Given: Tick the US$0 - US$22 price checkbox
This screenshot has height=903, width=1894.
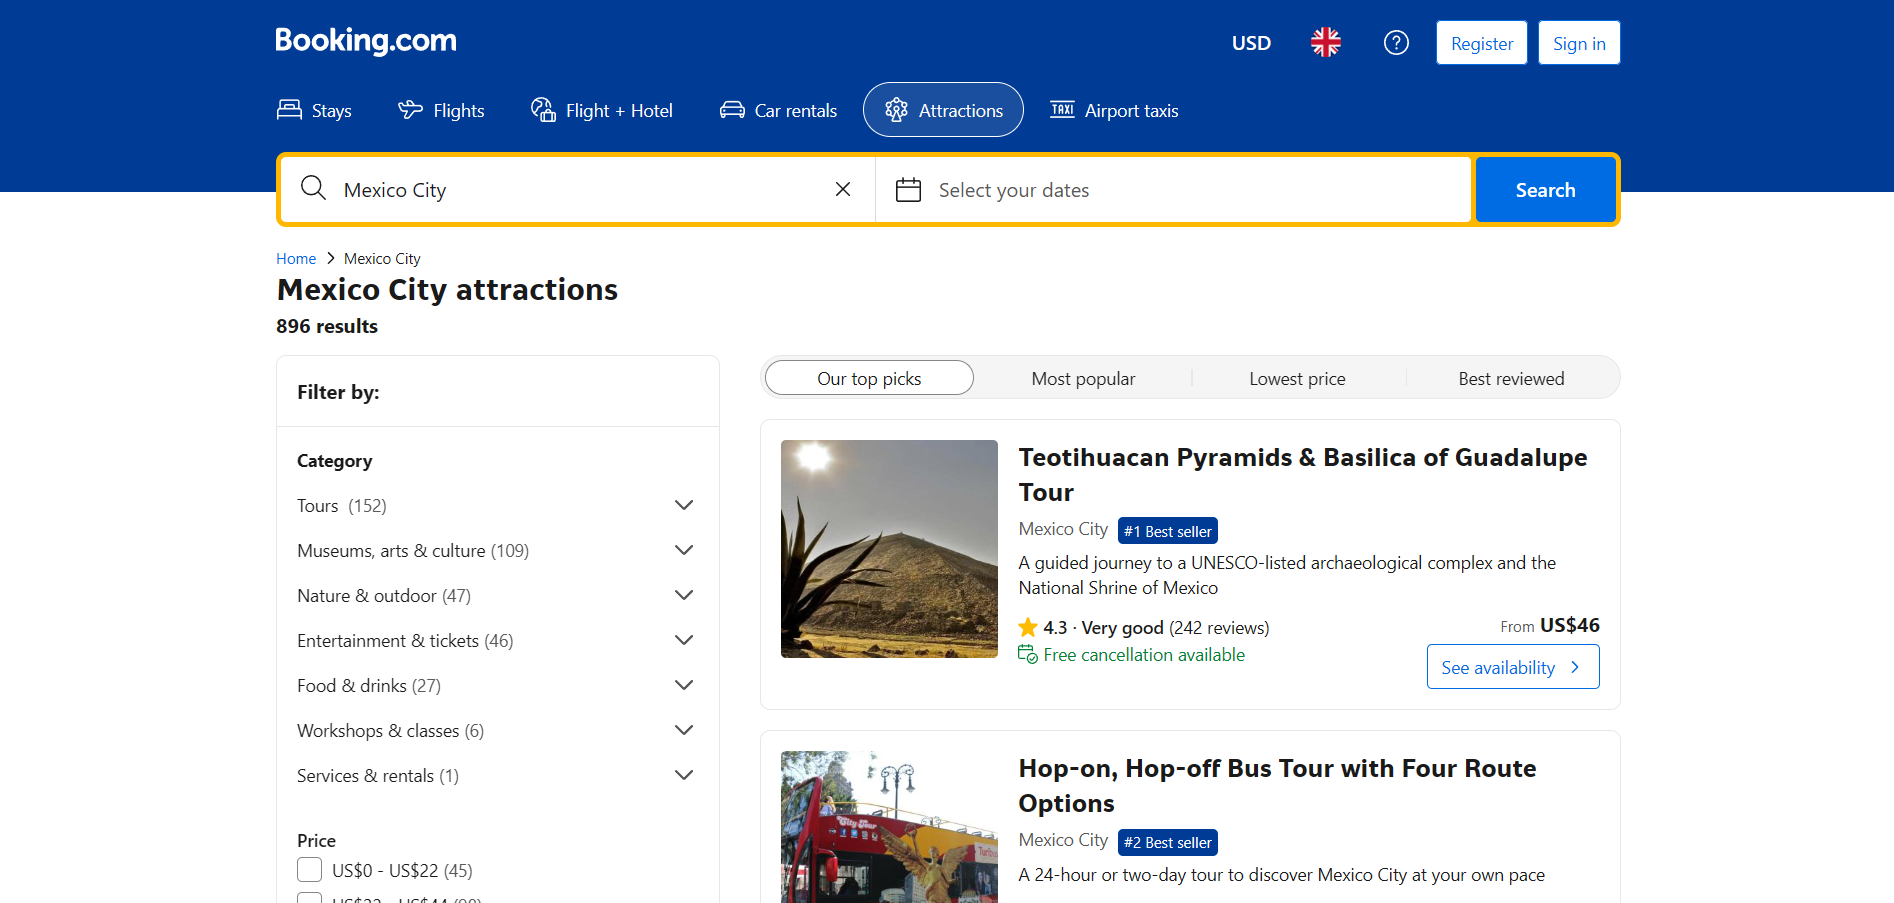Looking at the screenshot, I should click(309, 870).
